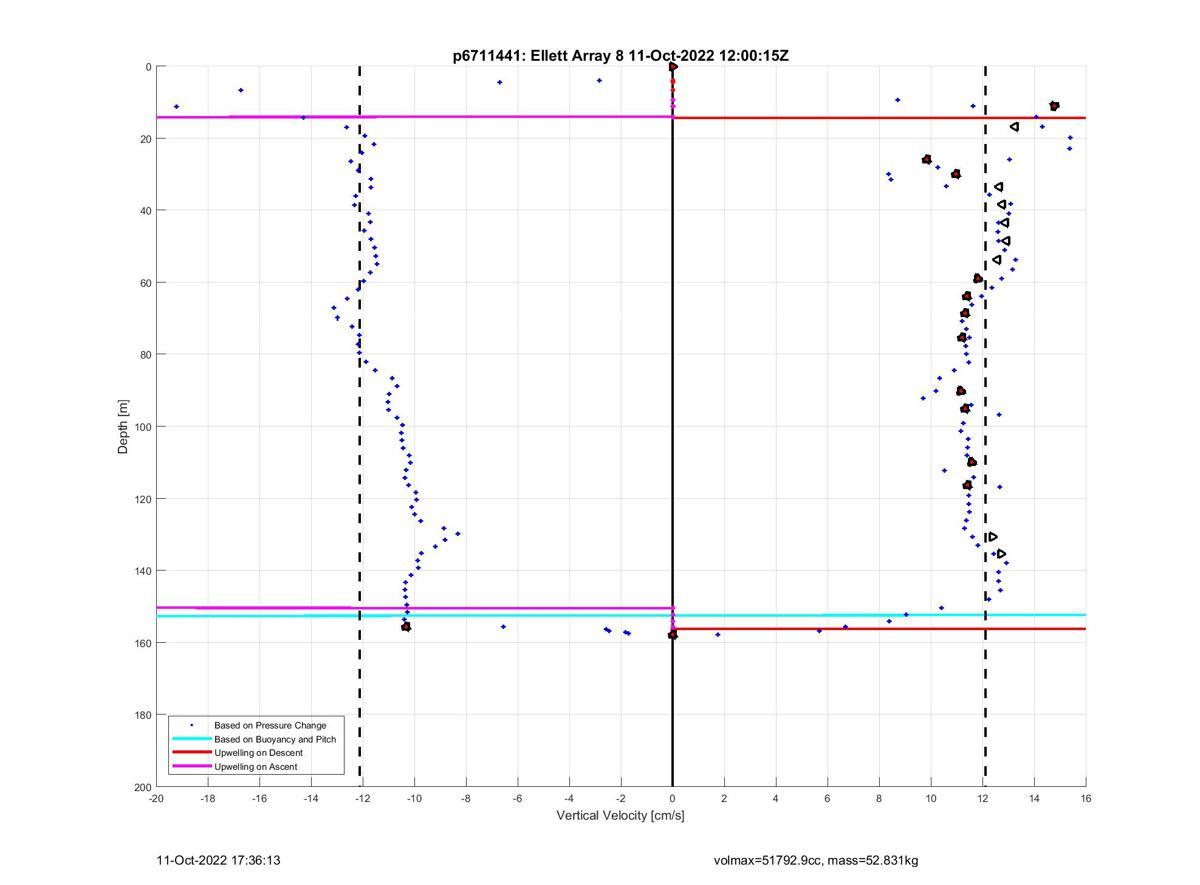The height and width of the screenshot is (885, 1200).
Task: Click the 'volmax=51792.9cc, mass=52.831kg' text
Action: click(x=816, y=860)
